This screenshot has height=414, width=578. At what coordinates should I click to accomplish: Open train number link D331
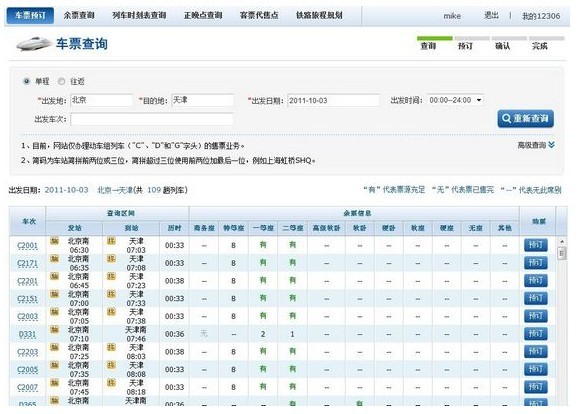pyautogui.click(x=27, y=334)
